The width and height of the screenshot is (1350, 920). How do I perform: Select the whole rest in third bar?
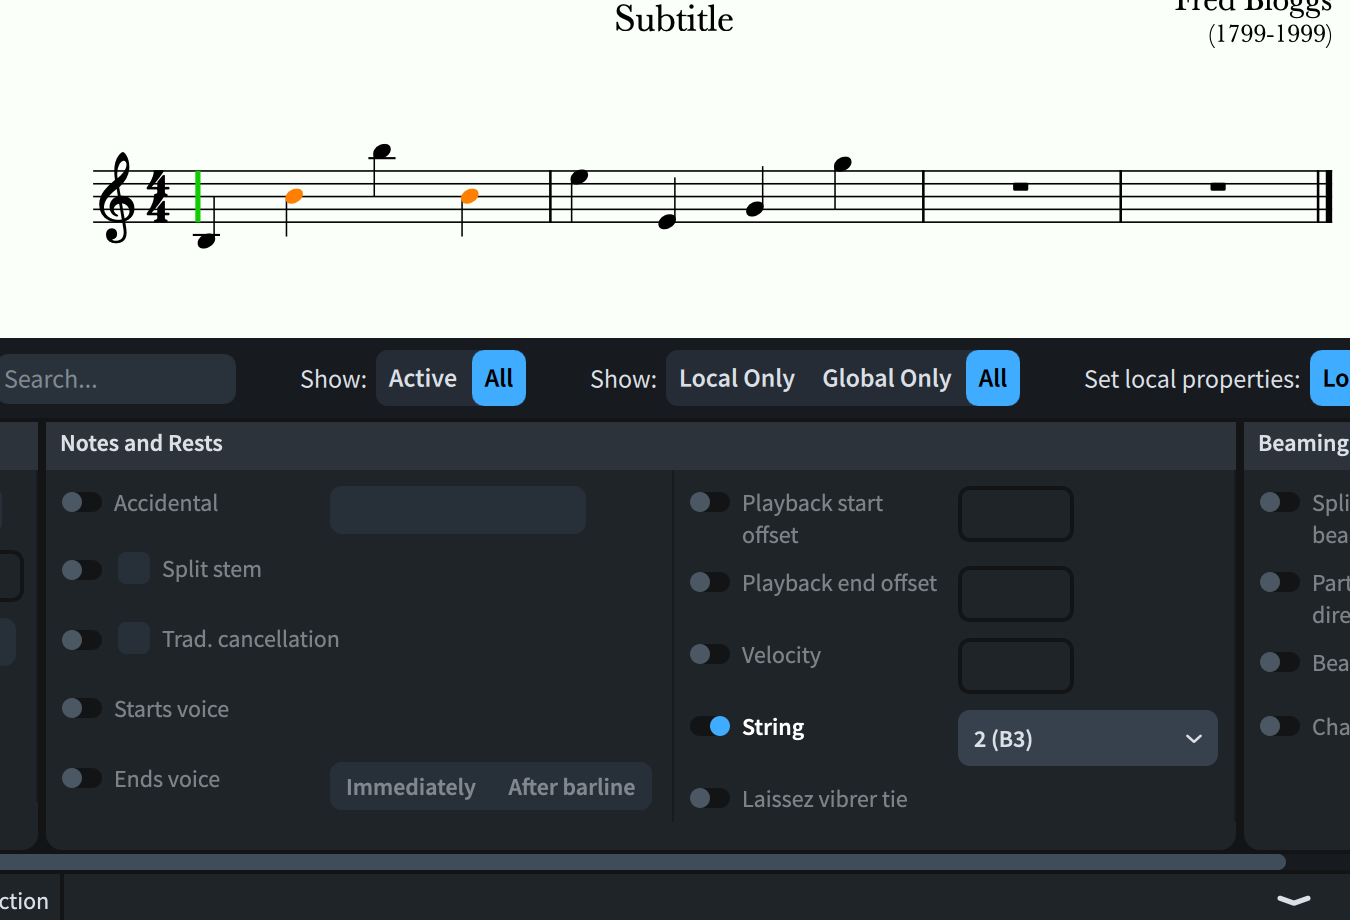[x=1020, y=186]
